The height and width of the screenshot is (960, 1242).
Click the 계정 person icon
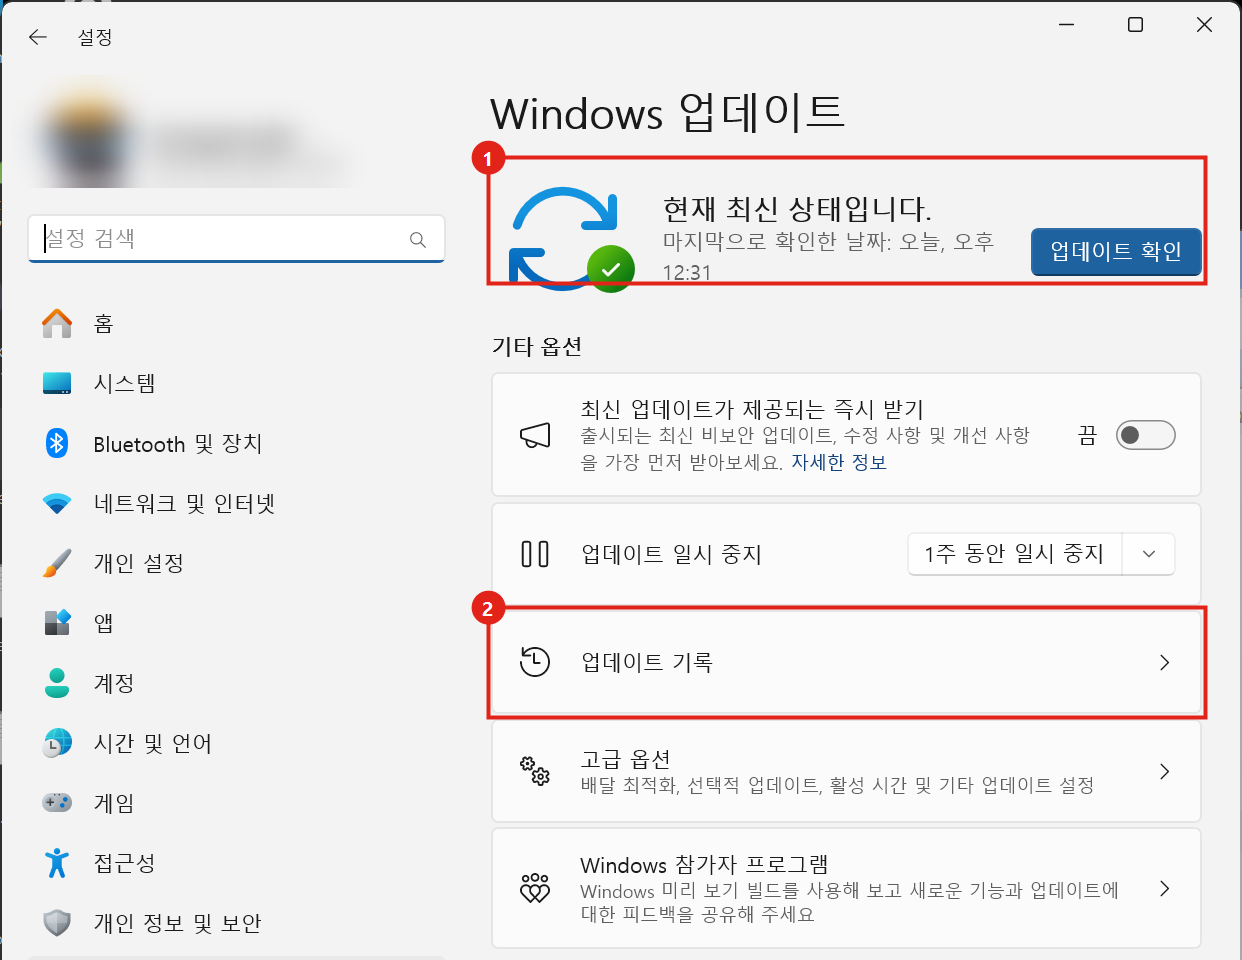click(57, 683)
